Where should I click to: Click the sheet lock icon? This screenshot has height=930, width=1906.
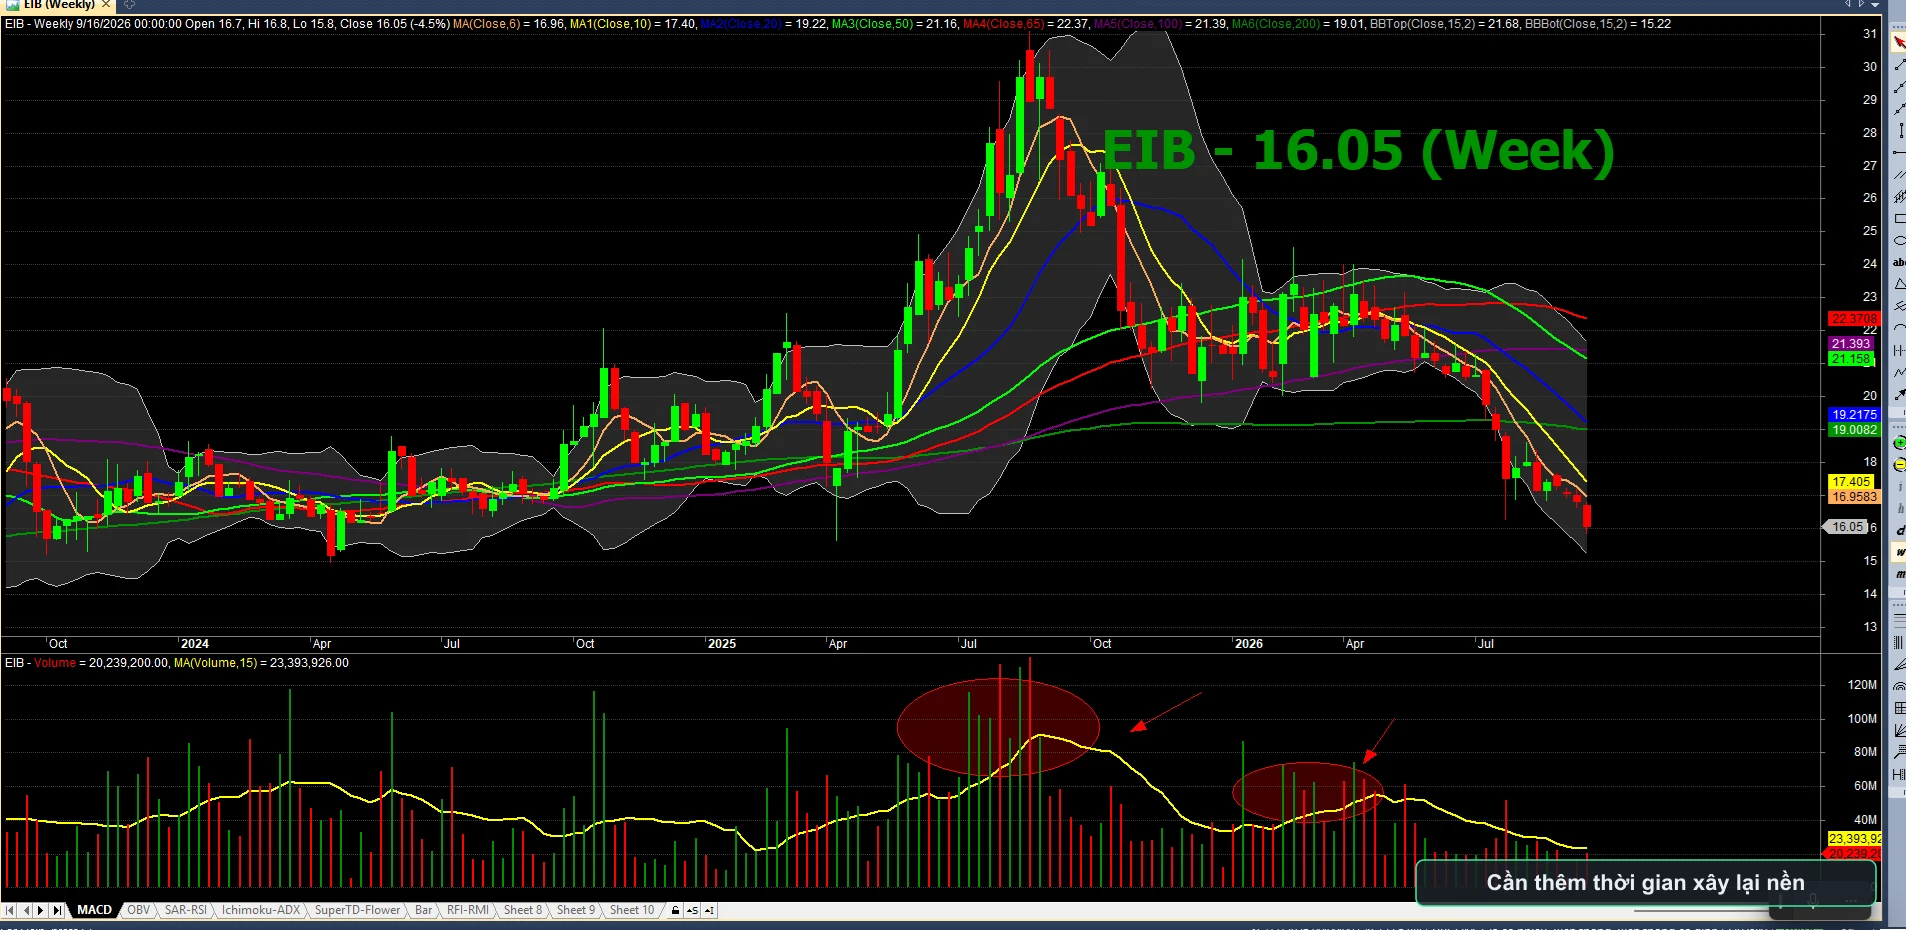coord(676,911)
